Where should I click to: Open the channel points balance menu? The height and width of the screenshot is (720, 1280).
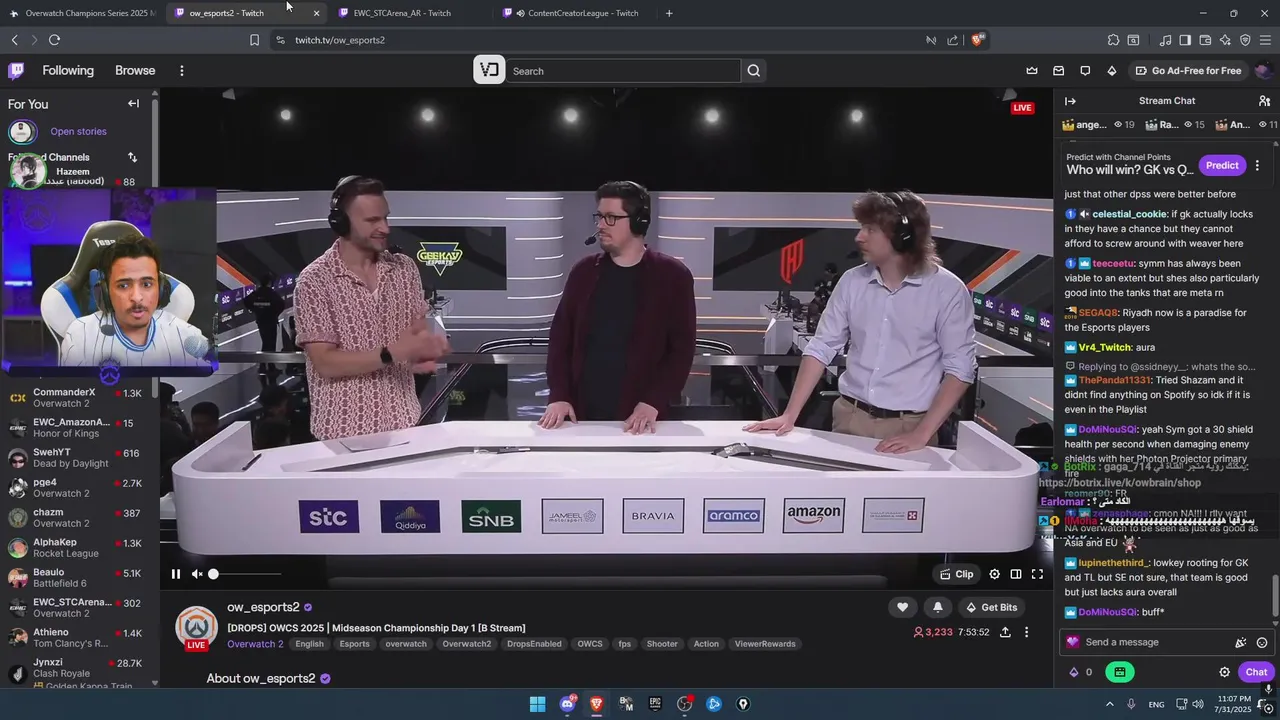pos(1080,672)
